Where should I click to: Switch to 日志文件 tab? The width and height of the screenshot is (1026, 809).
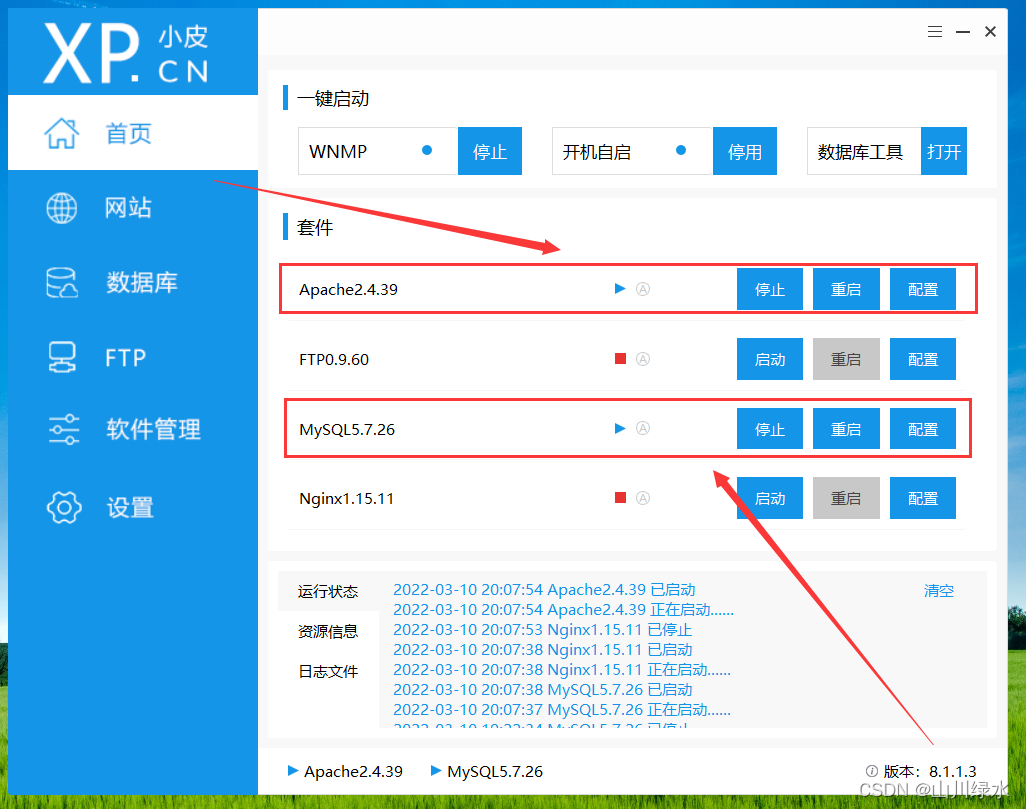328,672
